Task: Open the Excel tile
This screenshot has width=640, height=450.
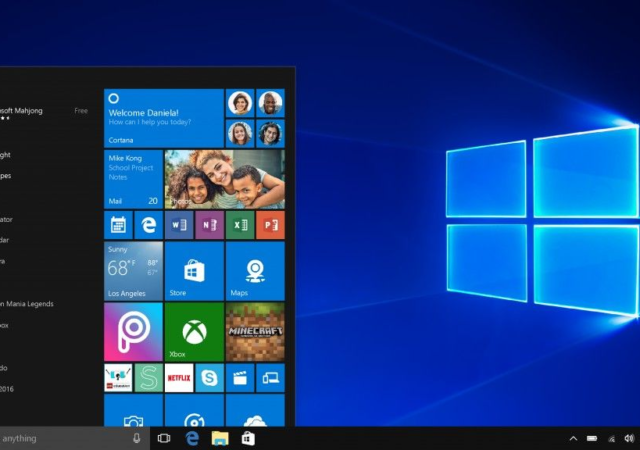Action: pos(240,225)
